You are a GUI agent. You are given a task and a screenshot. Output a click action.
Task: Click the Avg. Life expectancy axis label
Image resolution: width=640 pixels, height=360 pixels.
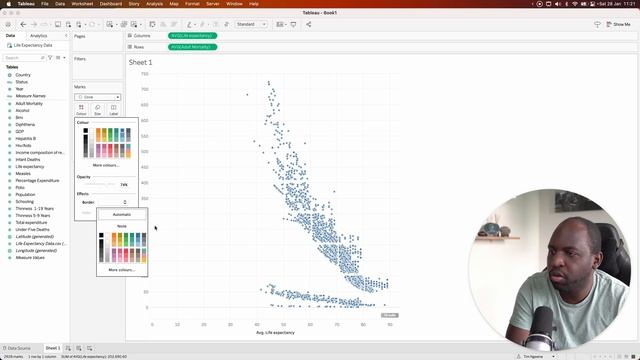[x=275, y=333]
